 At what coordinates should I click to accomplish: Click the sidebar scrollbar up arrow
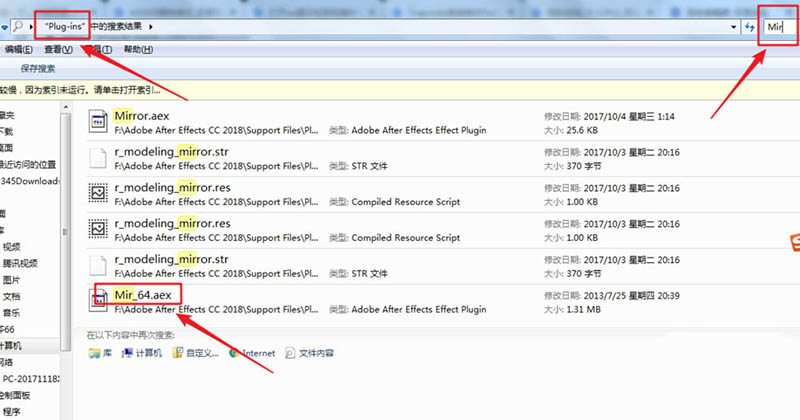[65, 107]
